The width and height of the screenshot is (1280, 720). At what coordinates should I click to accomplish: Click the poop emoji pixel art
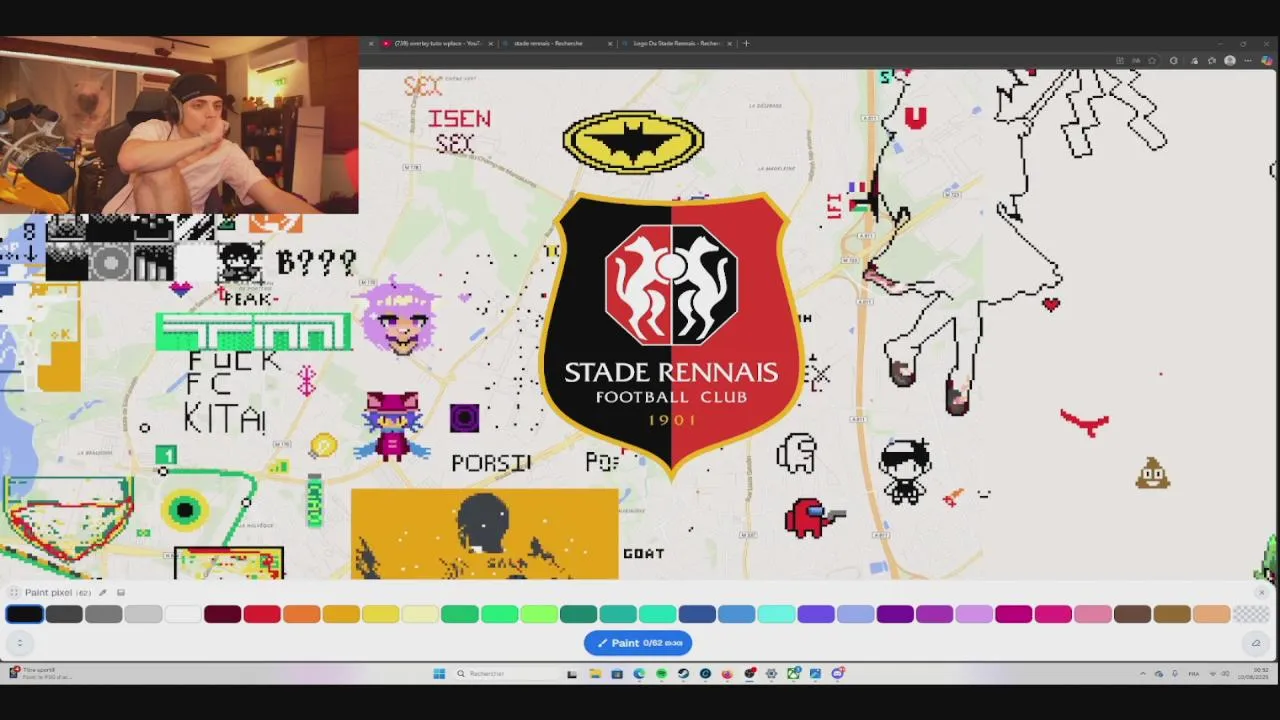(x=1152, y=474)
